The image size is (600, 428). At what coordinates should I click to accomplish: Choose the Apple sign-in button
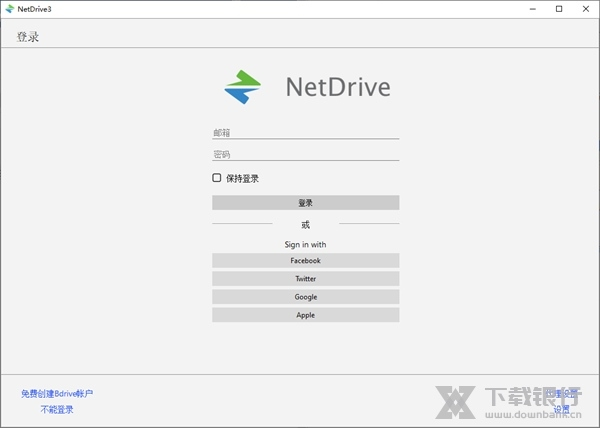305,315
